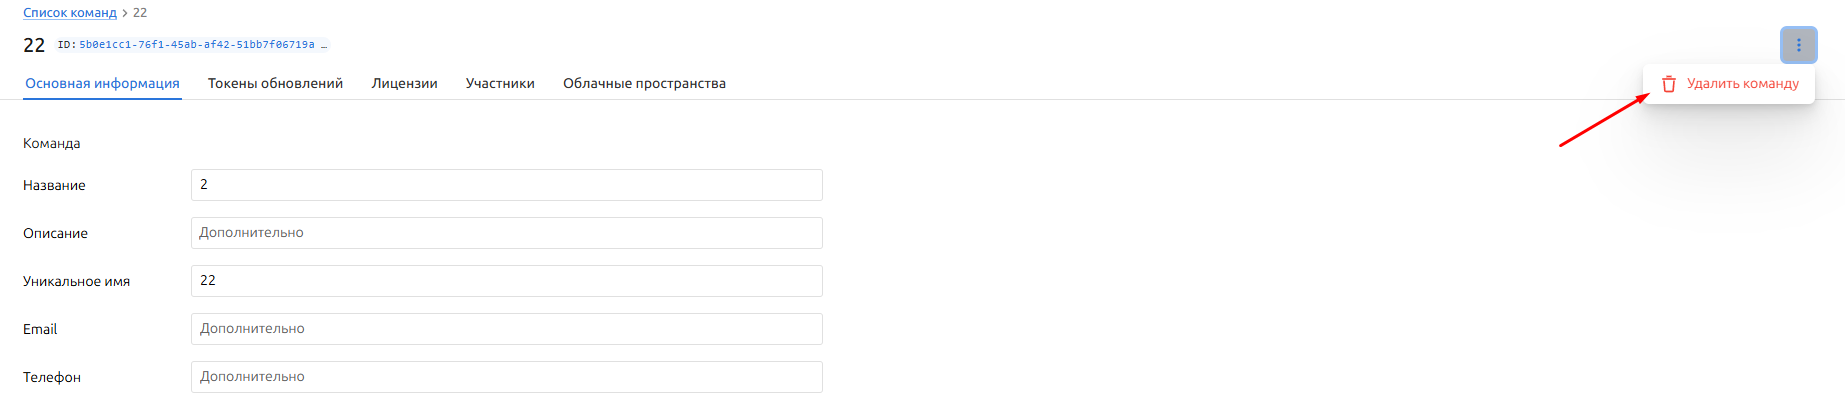Click the 'Команда' section heading
Screen dimensions: 1845x410
coord(52,144)
